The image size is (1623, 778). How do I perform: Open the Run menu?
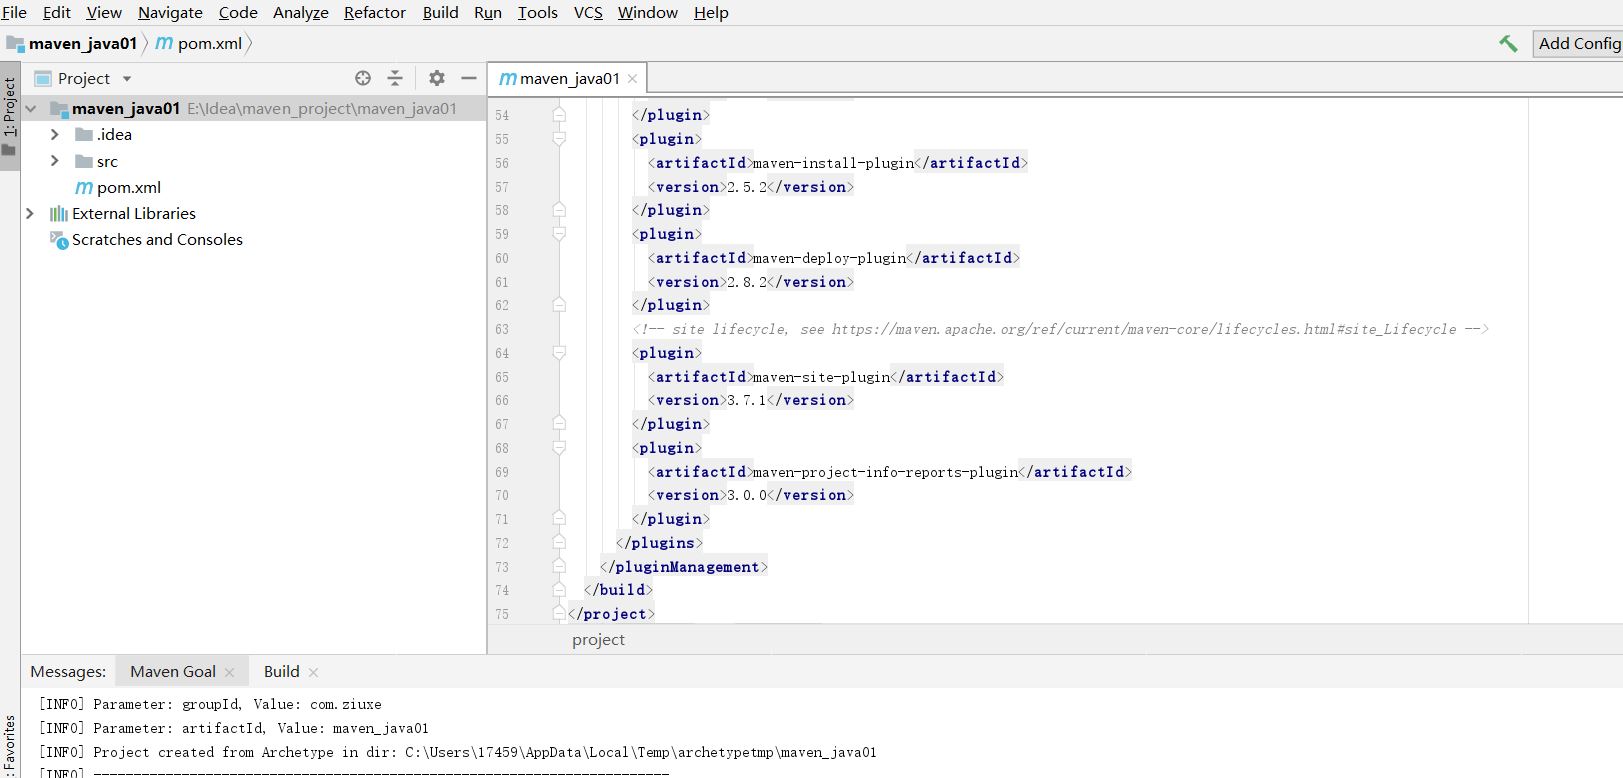pyautogui.click(x=488, y=12)
